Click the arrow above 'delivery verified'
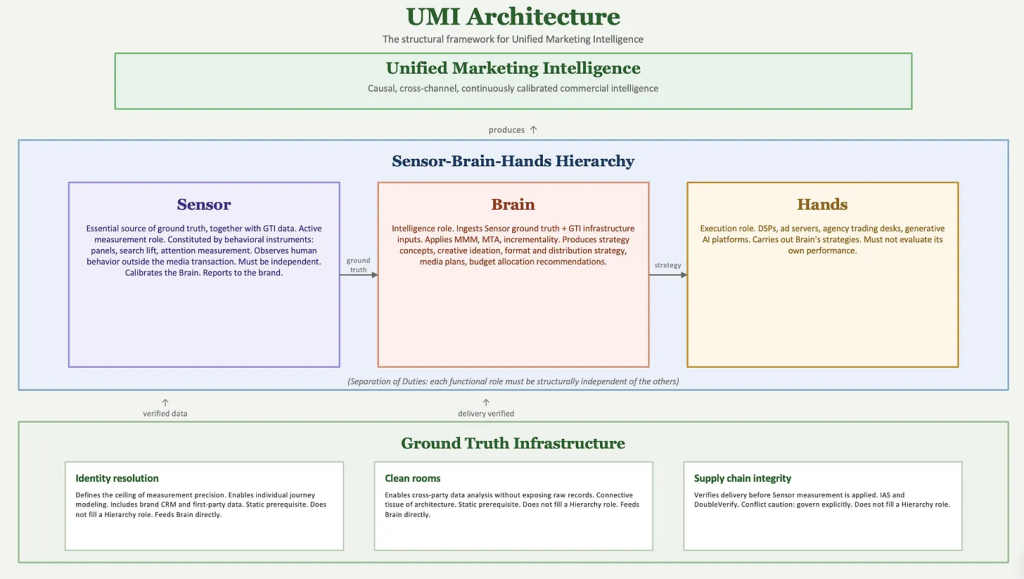1024x579 pixels. [x=486, y=403]
